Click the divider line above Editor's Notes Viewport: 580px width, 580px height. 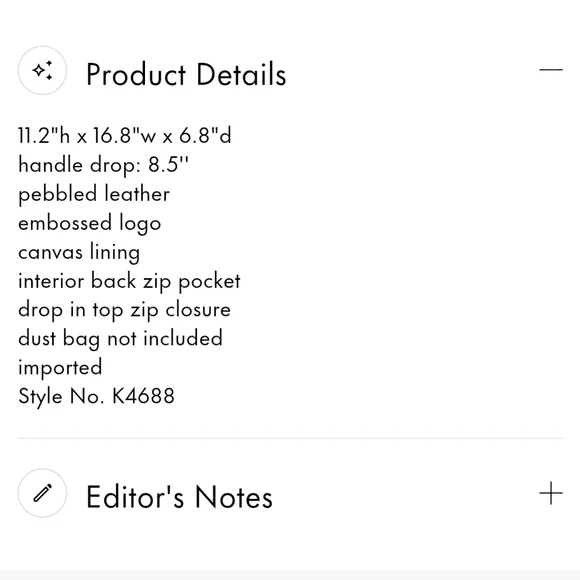coord(290,438)
